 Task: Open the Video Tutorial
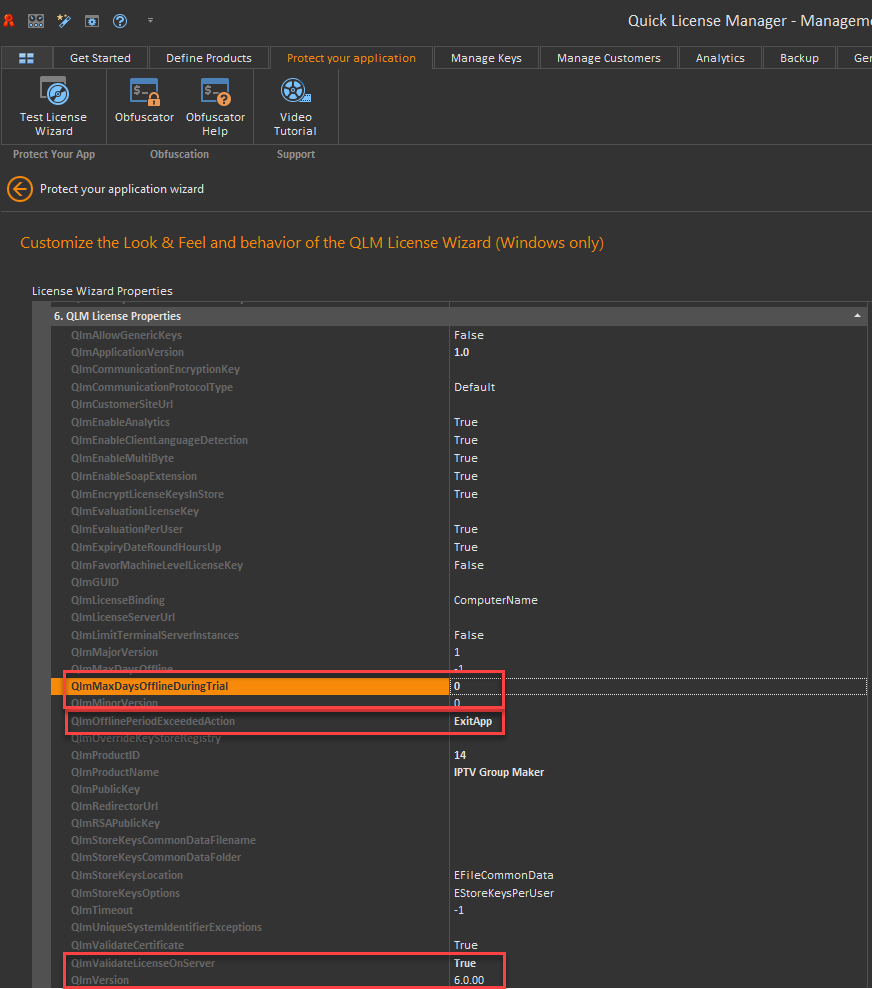pyautogui.click(x=295, y=107)
